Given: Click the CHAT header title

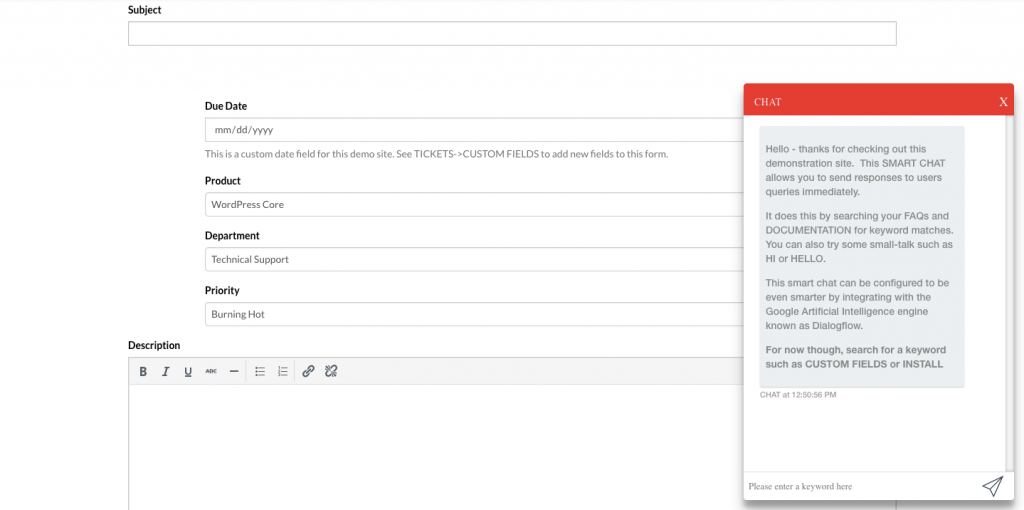Looking at the screenshot, I should [x=767, y=102].
